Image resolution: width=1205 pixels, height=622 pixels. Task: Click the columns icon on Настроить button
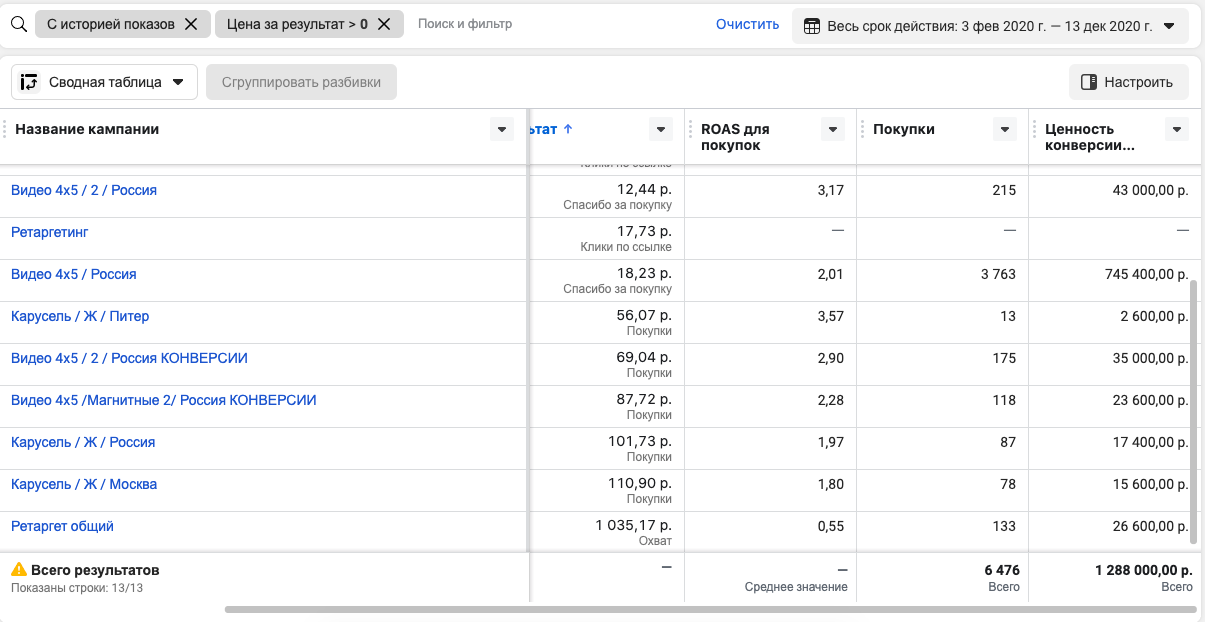coord(1090,82)
